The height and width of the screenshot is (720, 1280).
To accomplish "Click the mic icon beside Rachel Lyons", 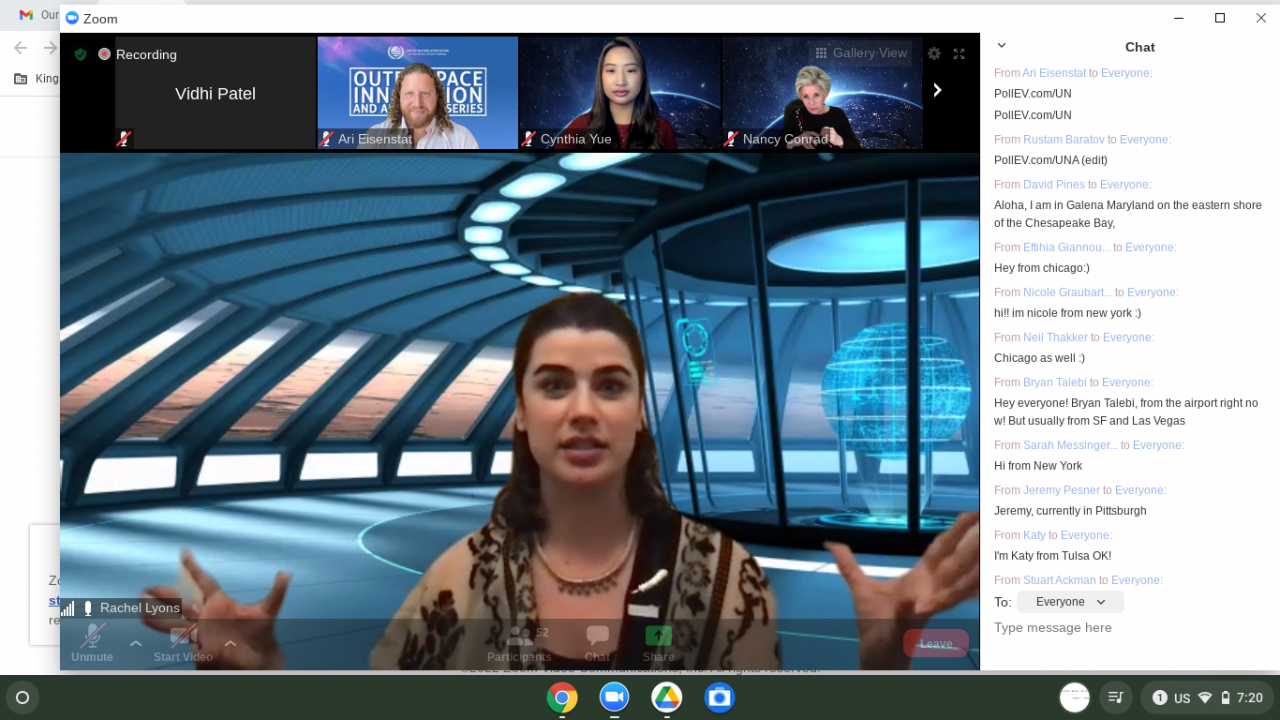I will [x=88, y=608].
